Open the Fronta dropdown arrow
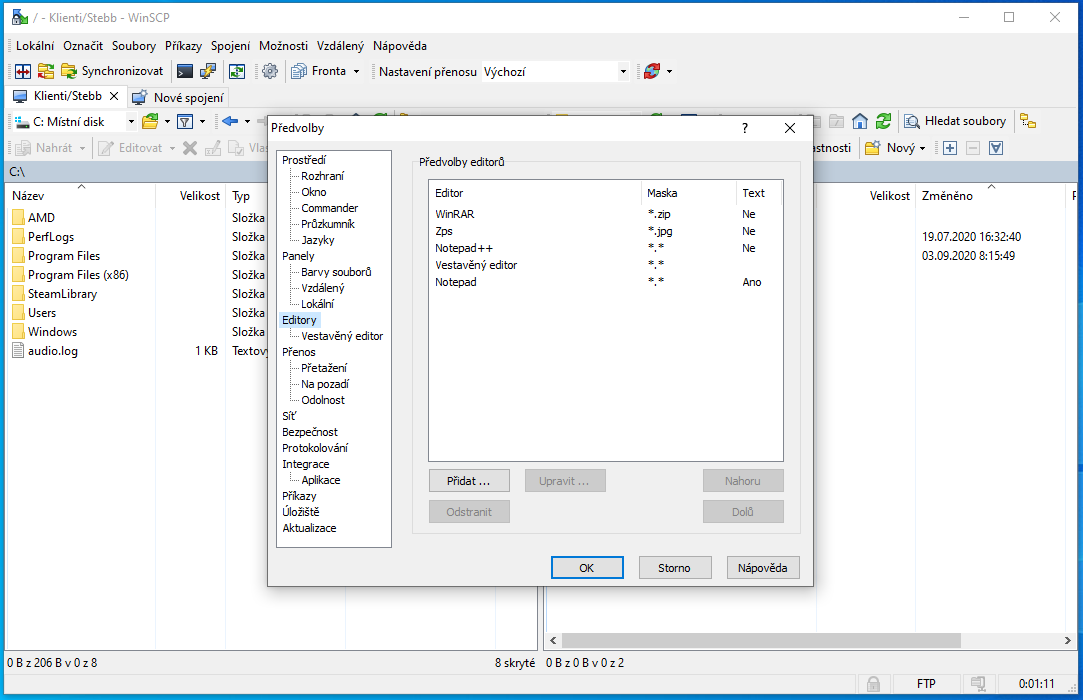This screenshot has width=1083, height=700. pyautogui.click(x=356, y=72)
